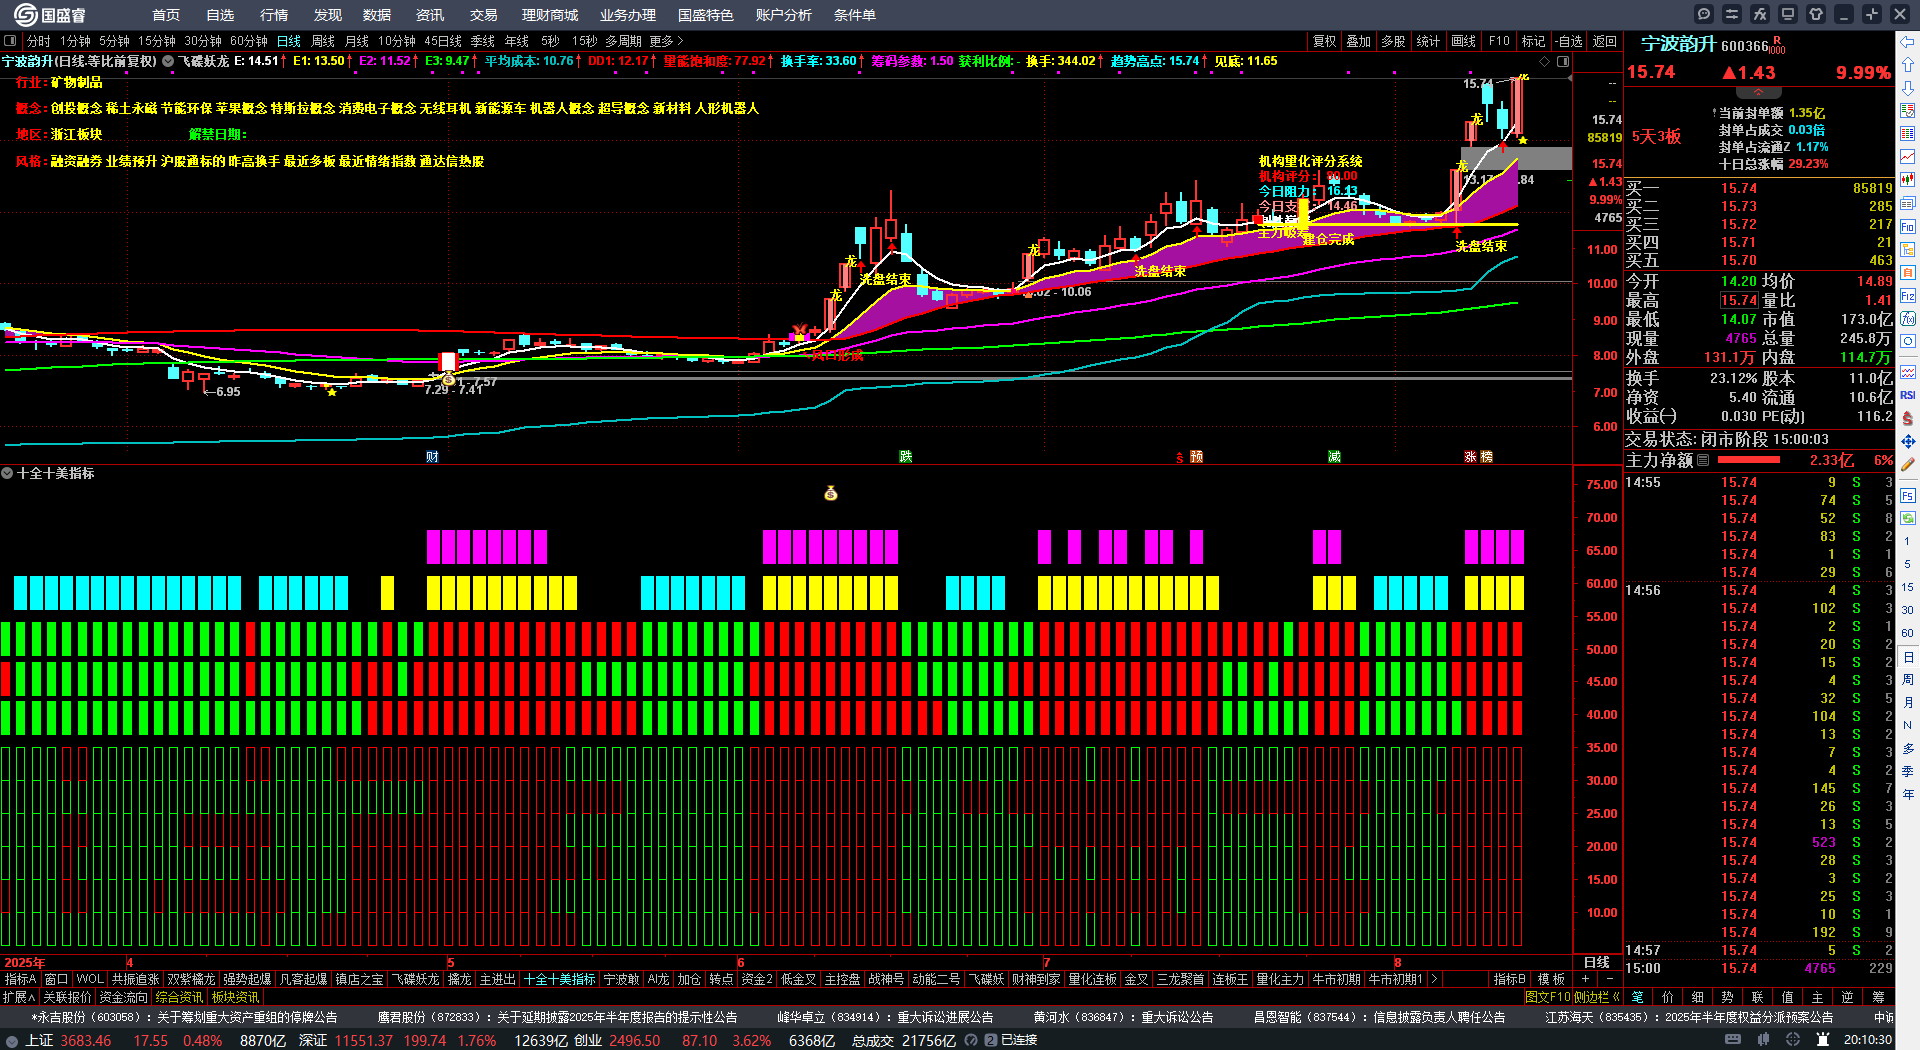The height and width of the screenshot is (1050, 1920).
Task: Open the message chat icon in title bar
Action: click(x=1704, y=14)
